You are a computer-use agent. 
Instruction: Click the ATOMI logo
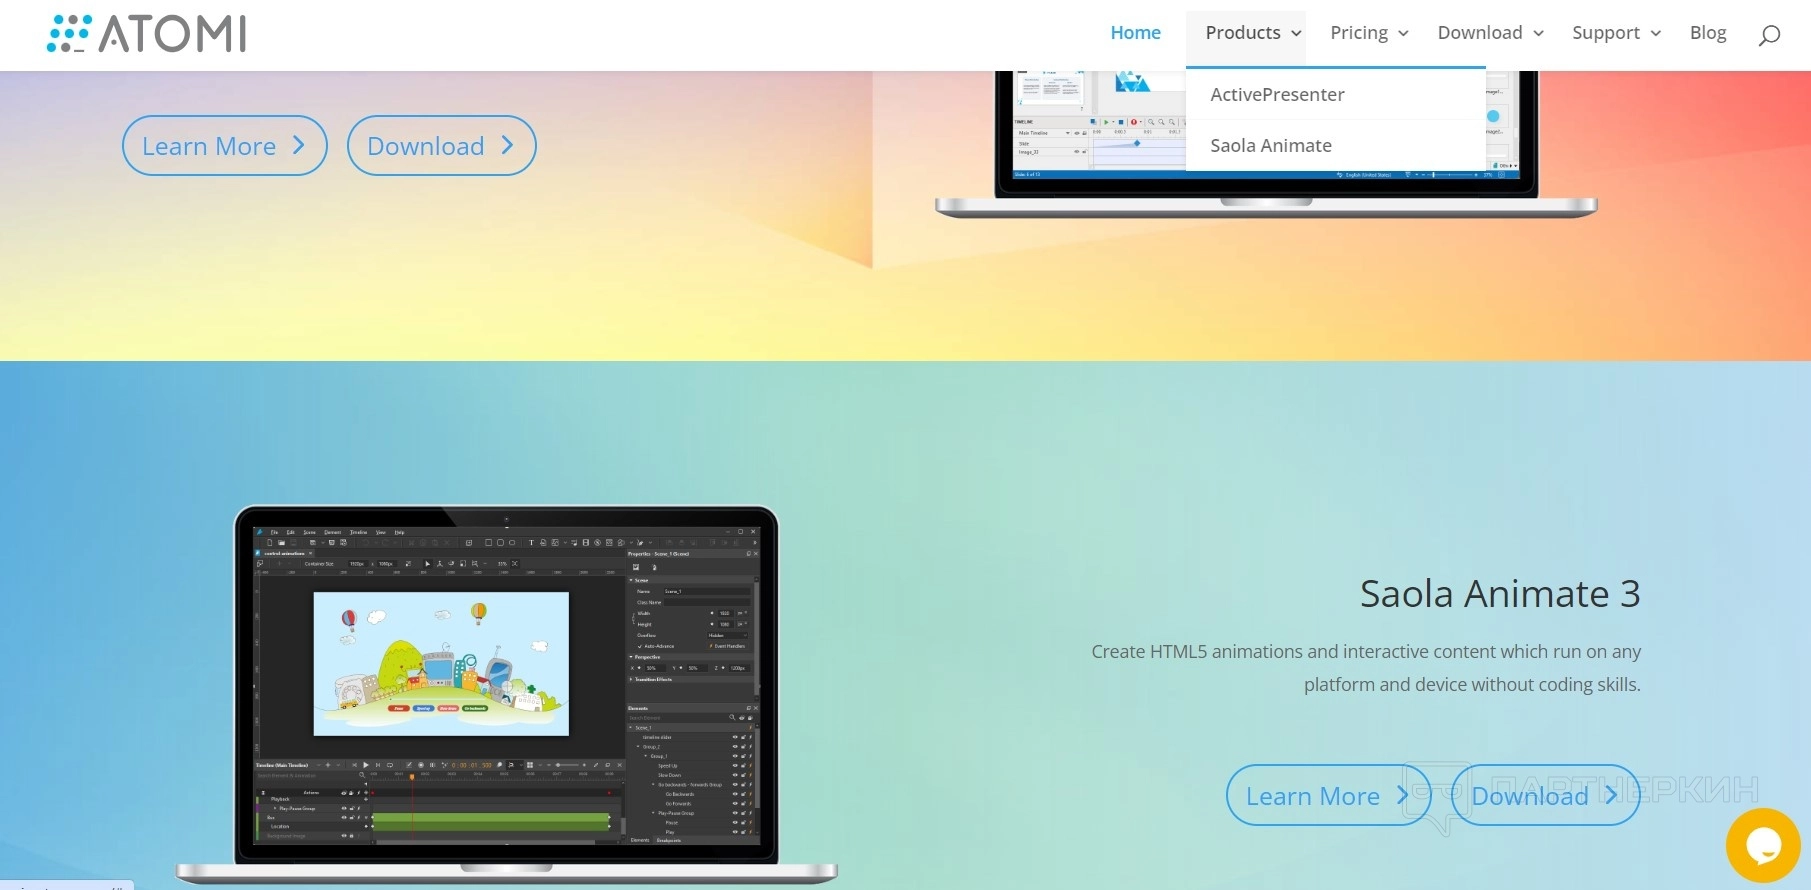(x=146, y=34)
